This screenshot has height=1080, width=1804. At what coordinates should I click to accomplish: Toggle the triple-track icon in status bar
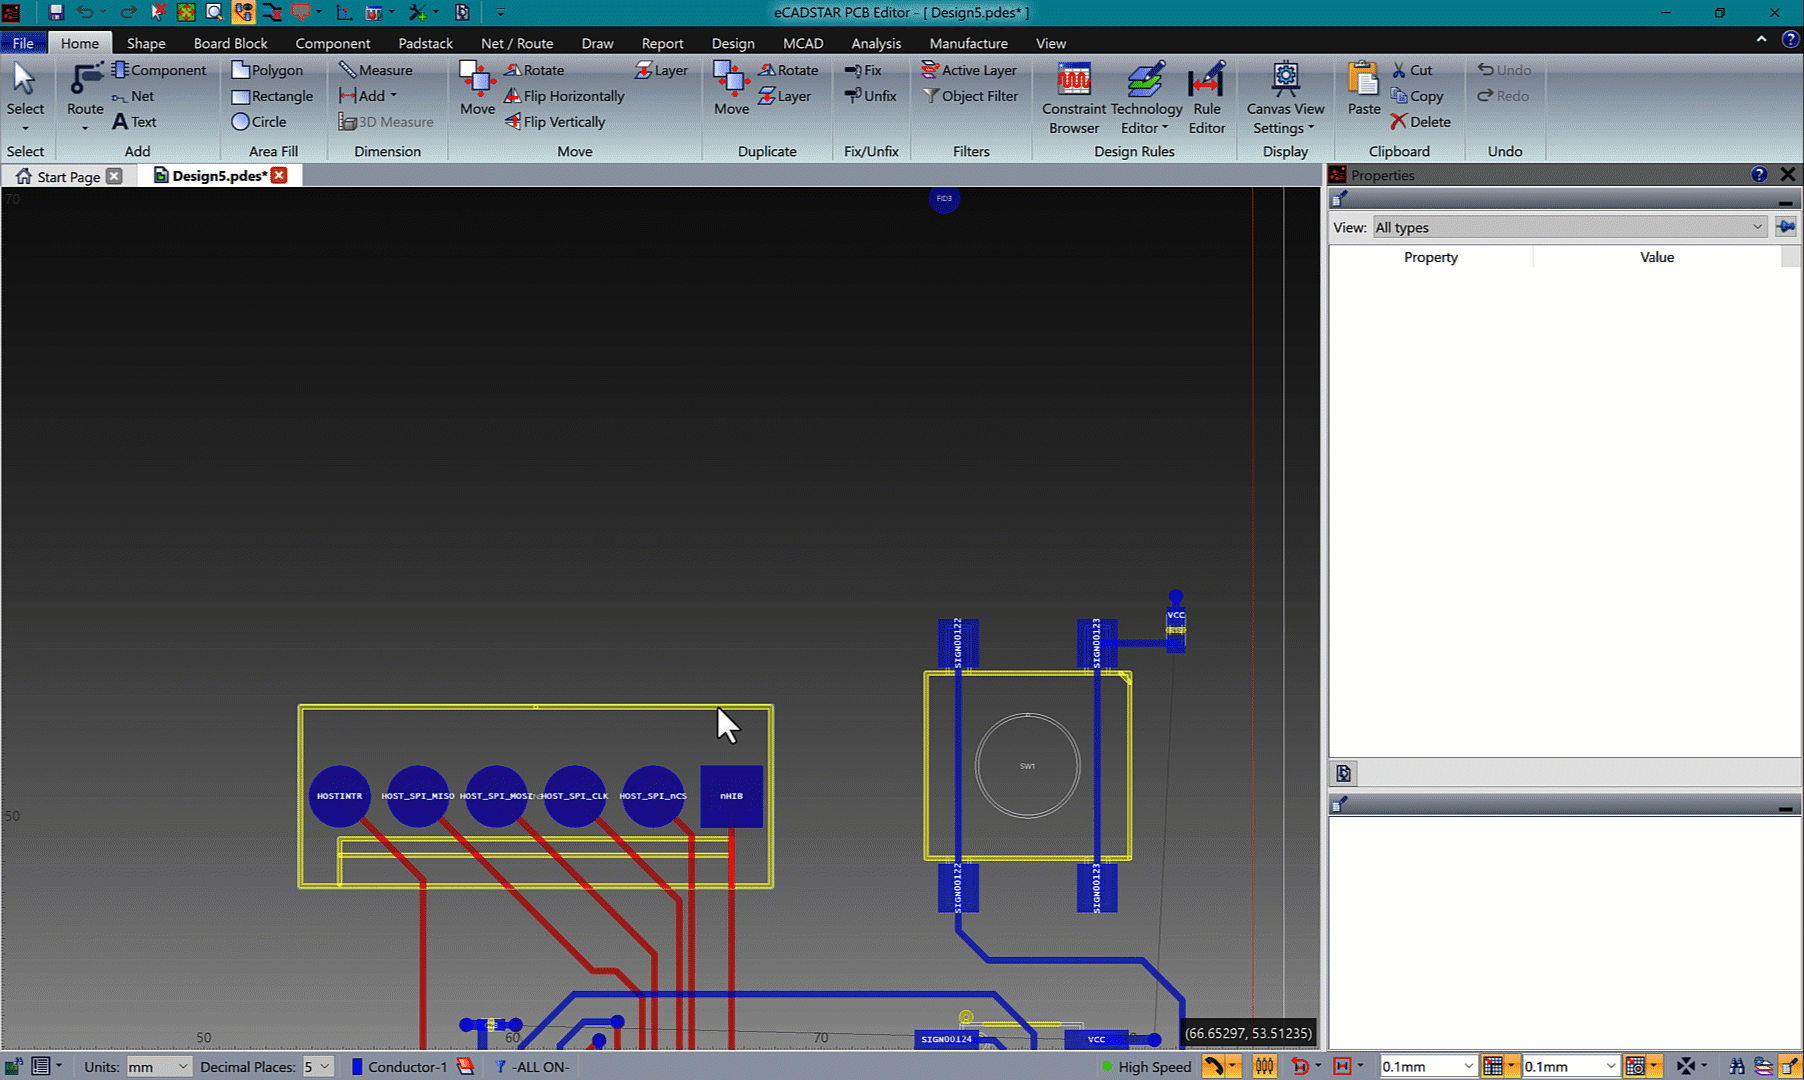point(1264,1067)
